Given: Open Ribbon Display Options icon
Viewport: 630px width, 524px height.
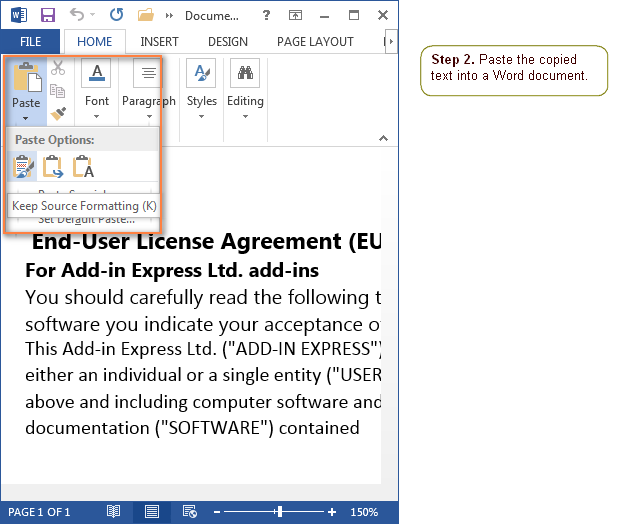Looking at the screenshot, I should click(295, 15).
